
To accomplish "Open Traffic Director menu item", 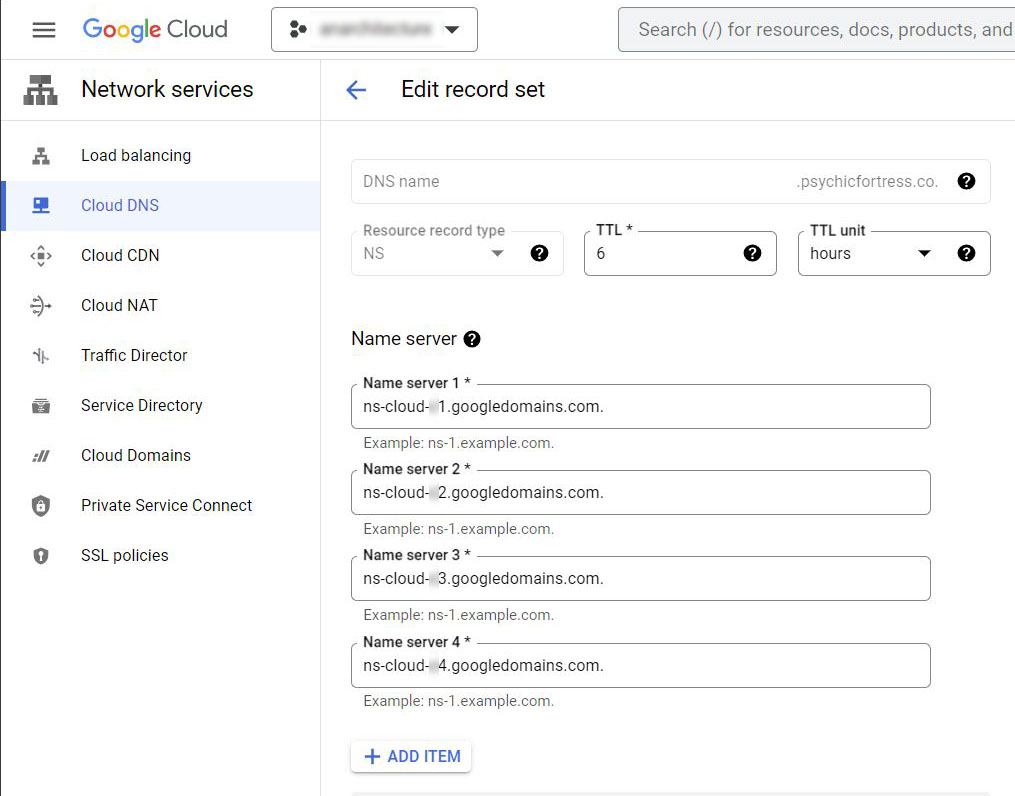I will click(161, 355).
